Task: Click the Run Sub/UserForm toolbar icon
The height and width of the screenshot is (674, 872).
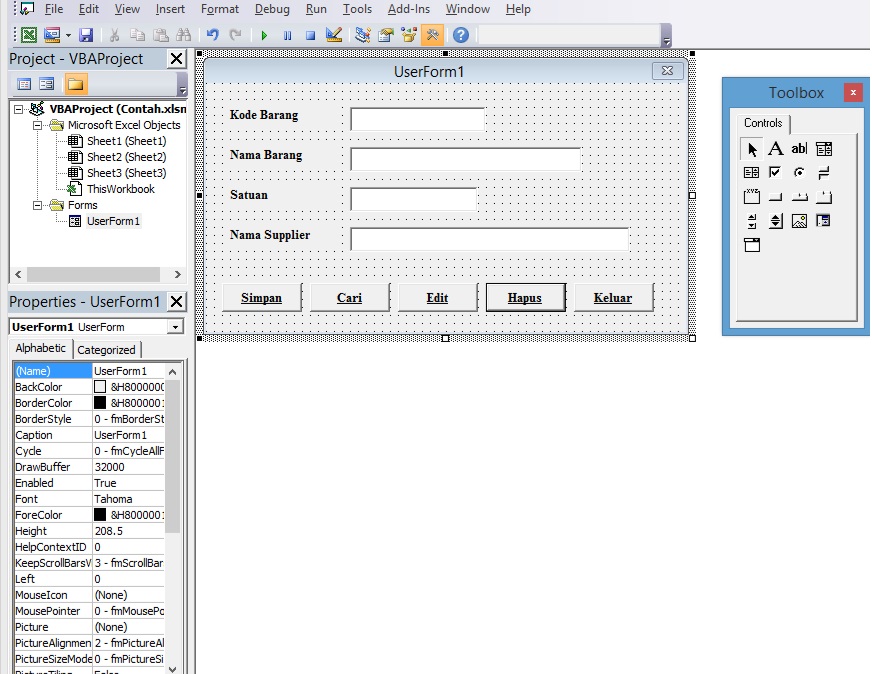Action: [x=263, y=35]
